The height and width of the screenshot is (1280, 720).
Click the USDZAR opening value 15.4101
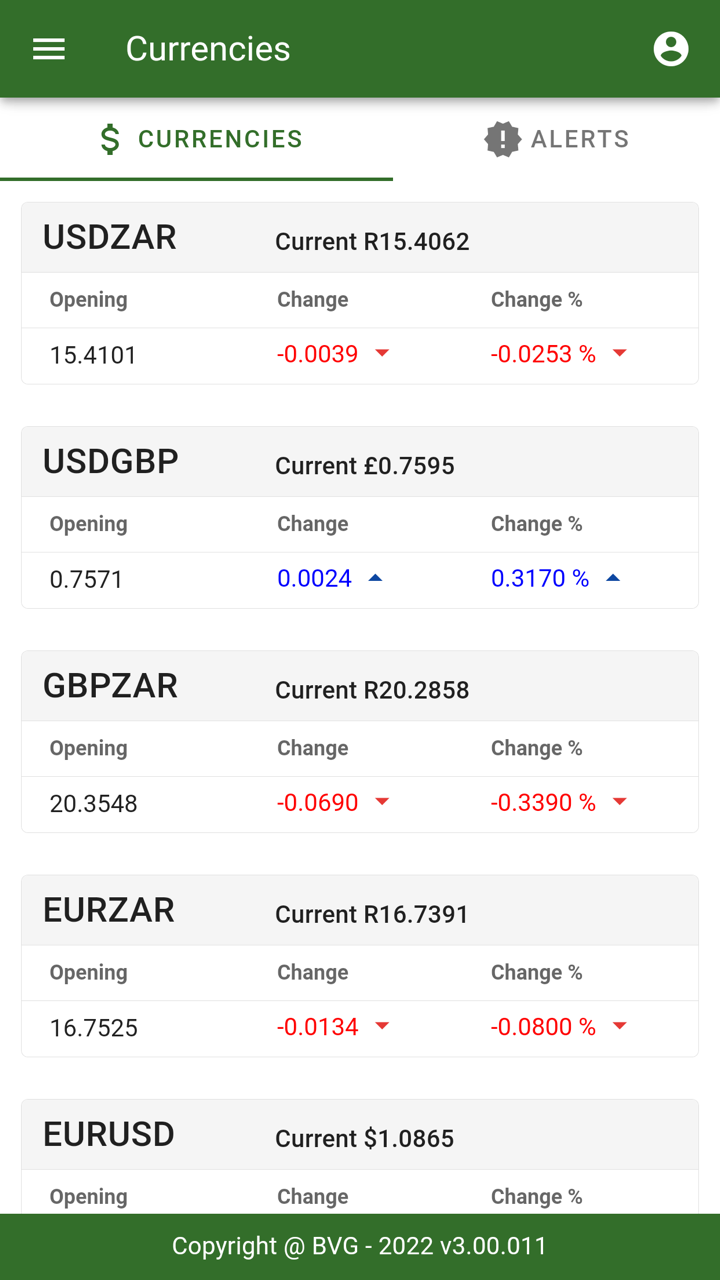[93, 355]
